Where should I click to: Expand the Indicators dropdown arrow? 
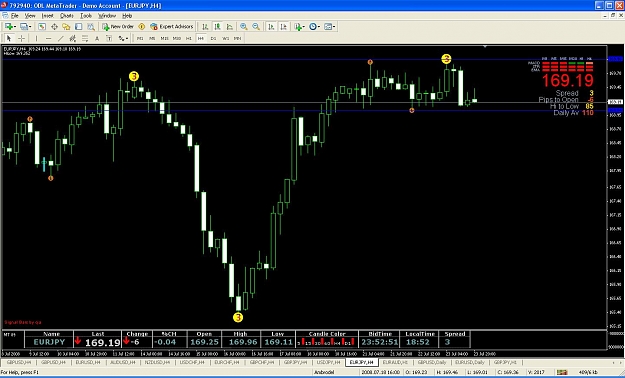304,27
